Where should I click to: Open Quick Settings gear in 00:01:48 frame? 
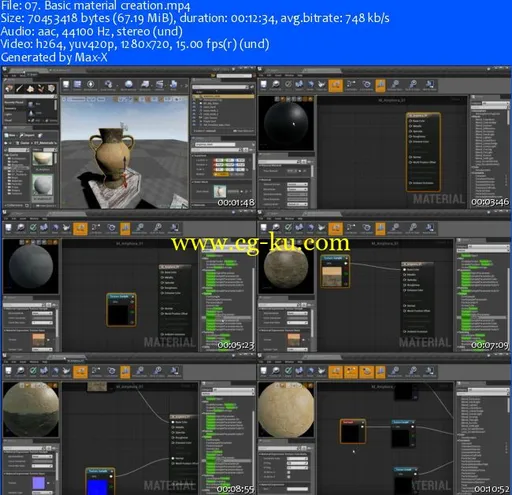click(108, 85)
